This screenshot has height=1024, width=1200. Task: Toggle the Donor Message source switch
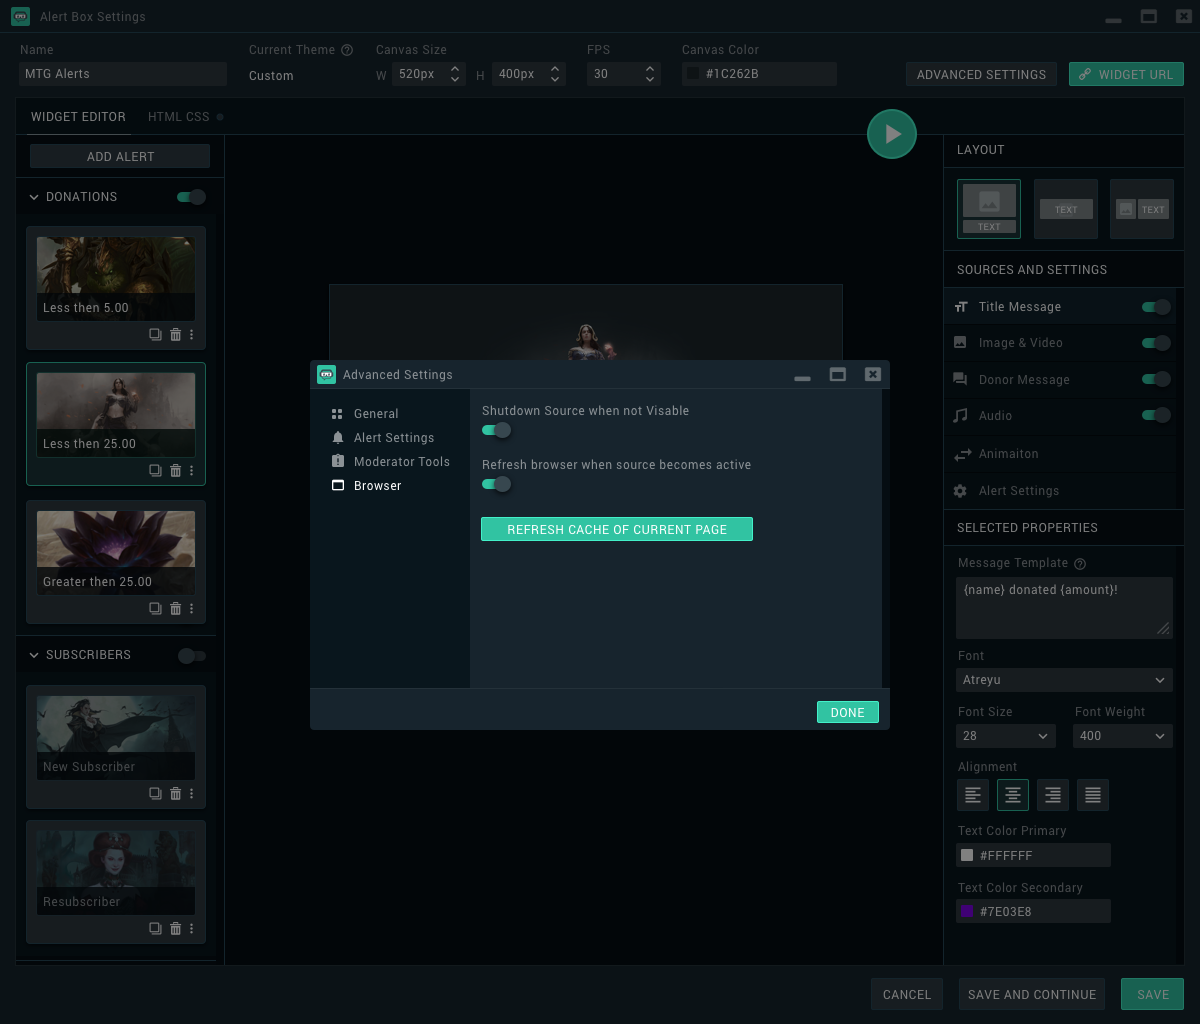pyautogui.click(x=1156, y=379)
